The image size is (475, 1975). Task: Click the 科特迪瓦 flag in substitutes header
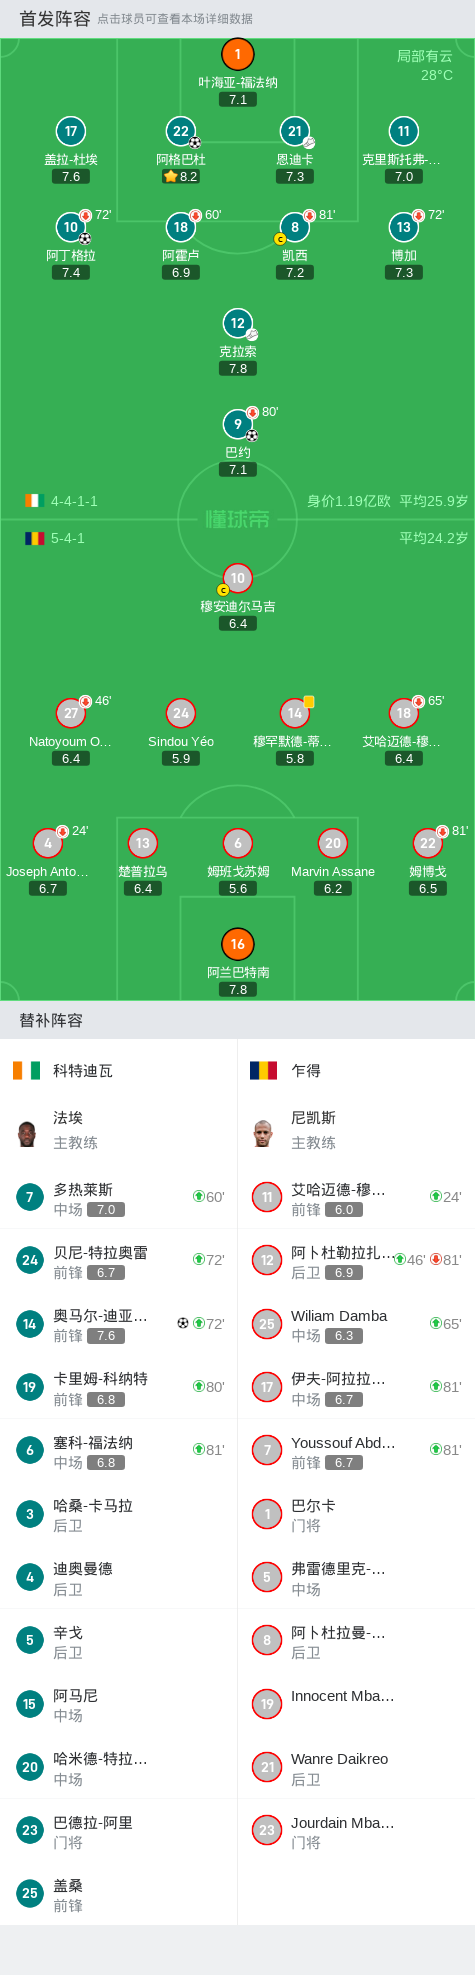click(x=27, y=1070)
